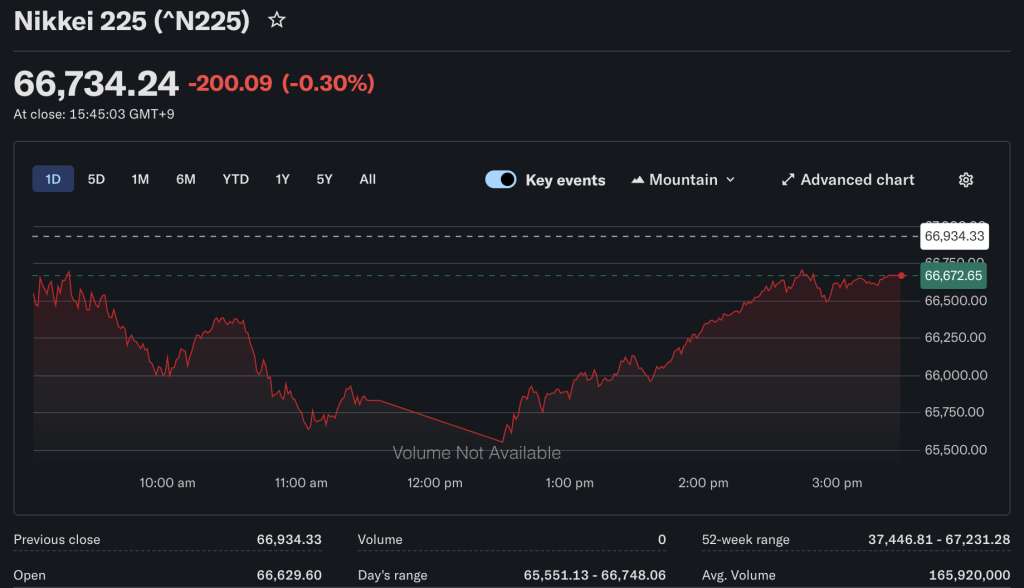Click the green 66,672.65 current price label

(x=953, y=276)
